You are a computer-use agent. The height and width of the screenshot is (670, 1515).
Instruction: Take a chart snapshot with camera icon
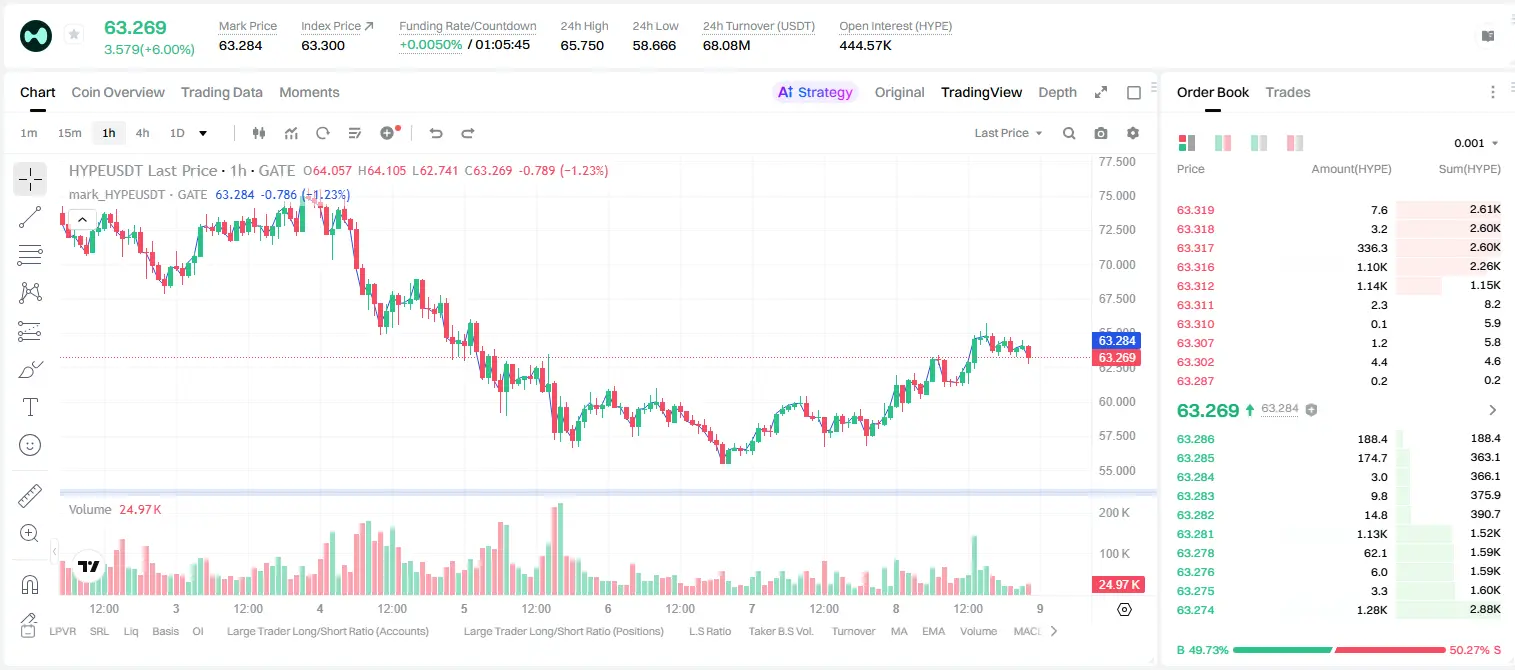[x=1101, y=133]
